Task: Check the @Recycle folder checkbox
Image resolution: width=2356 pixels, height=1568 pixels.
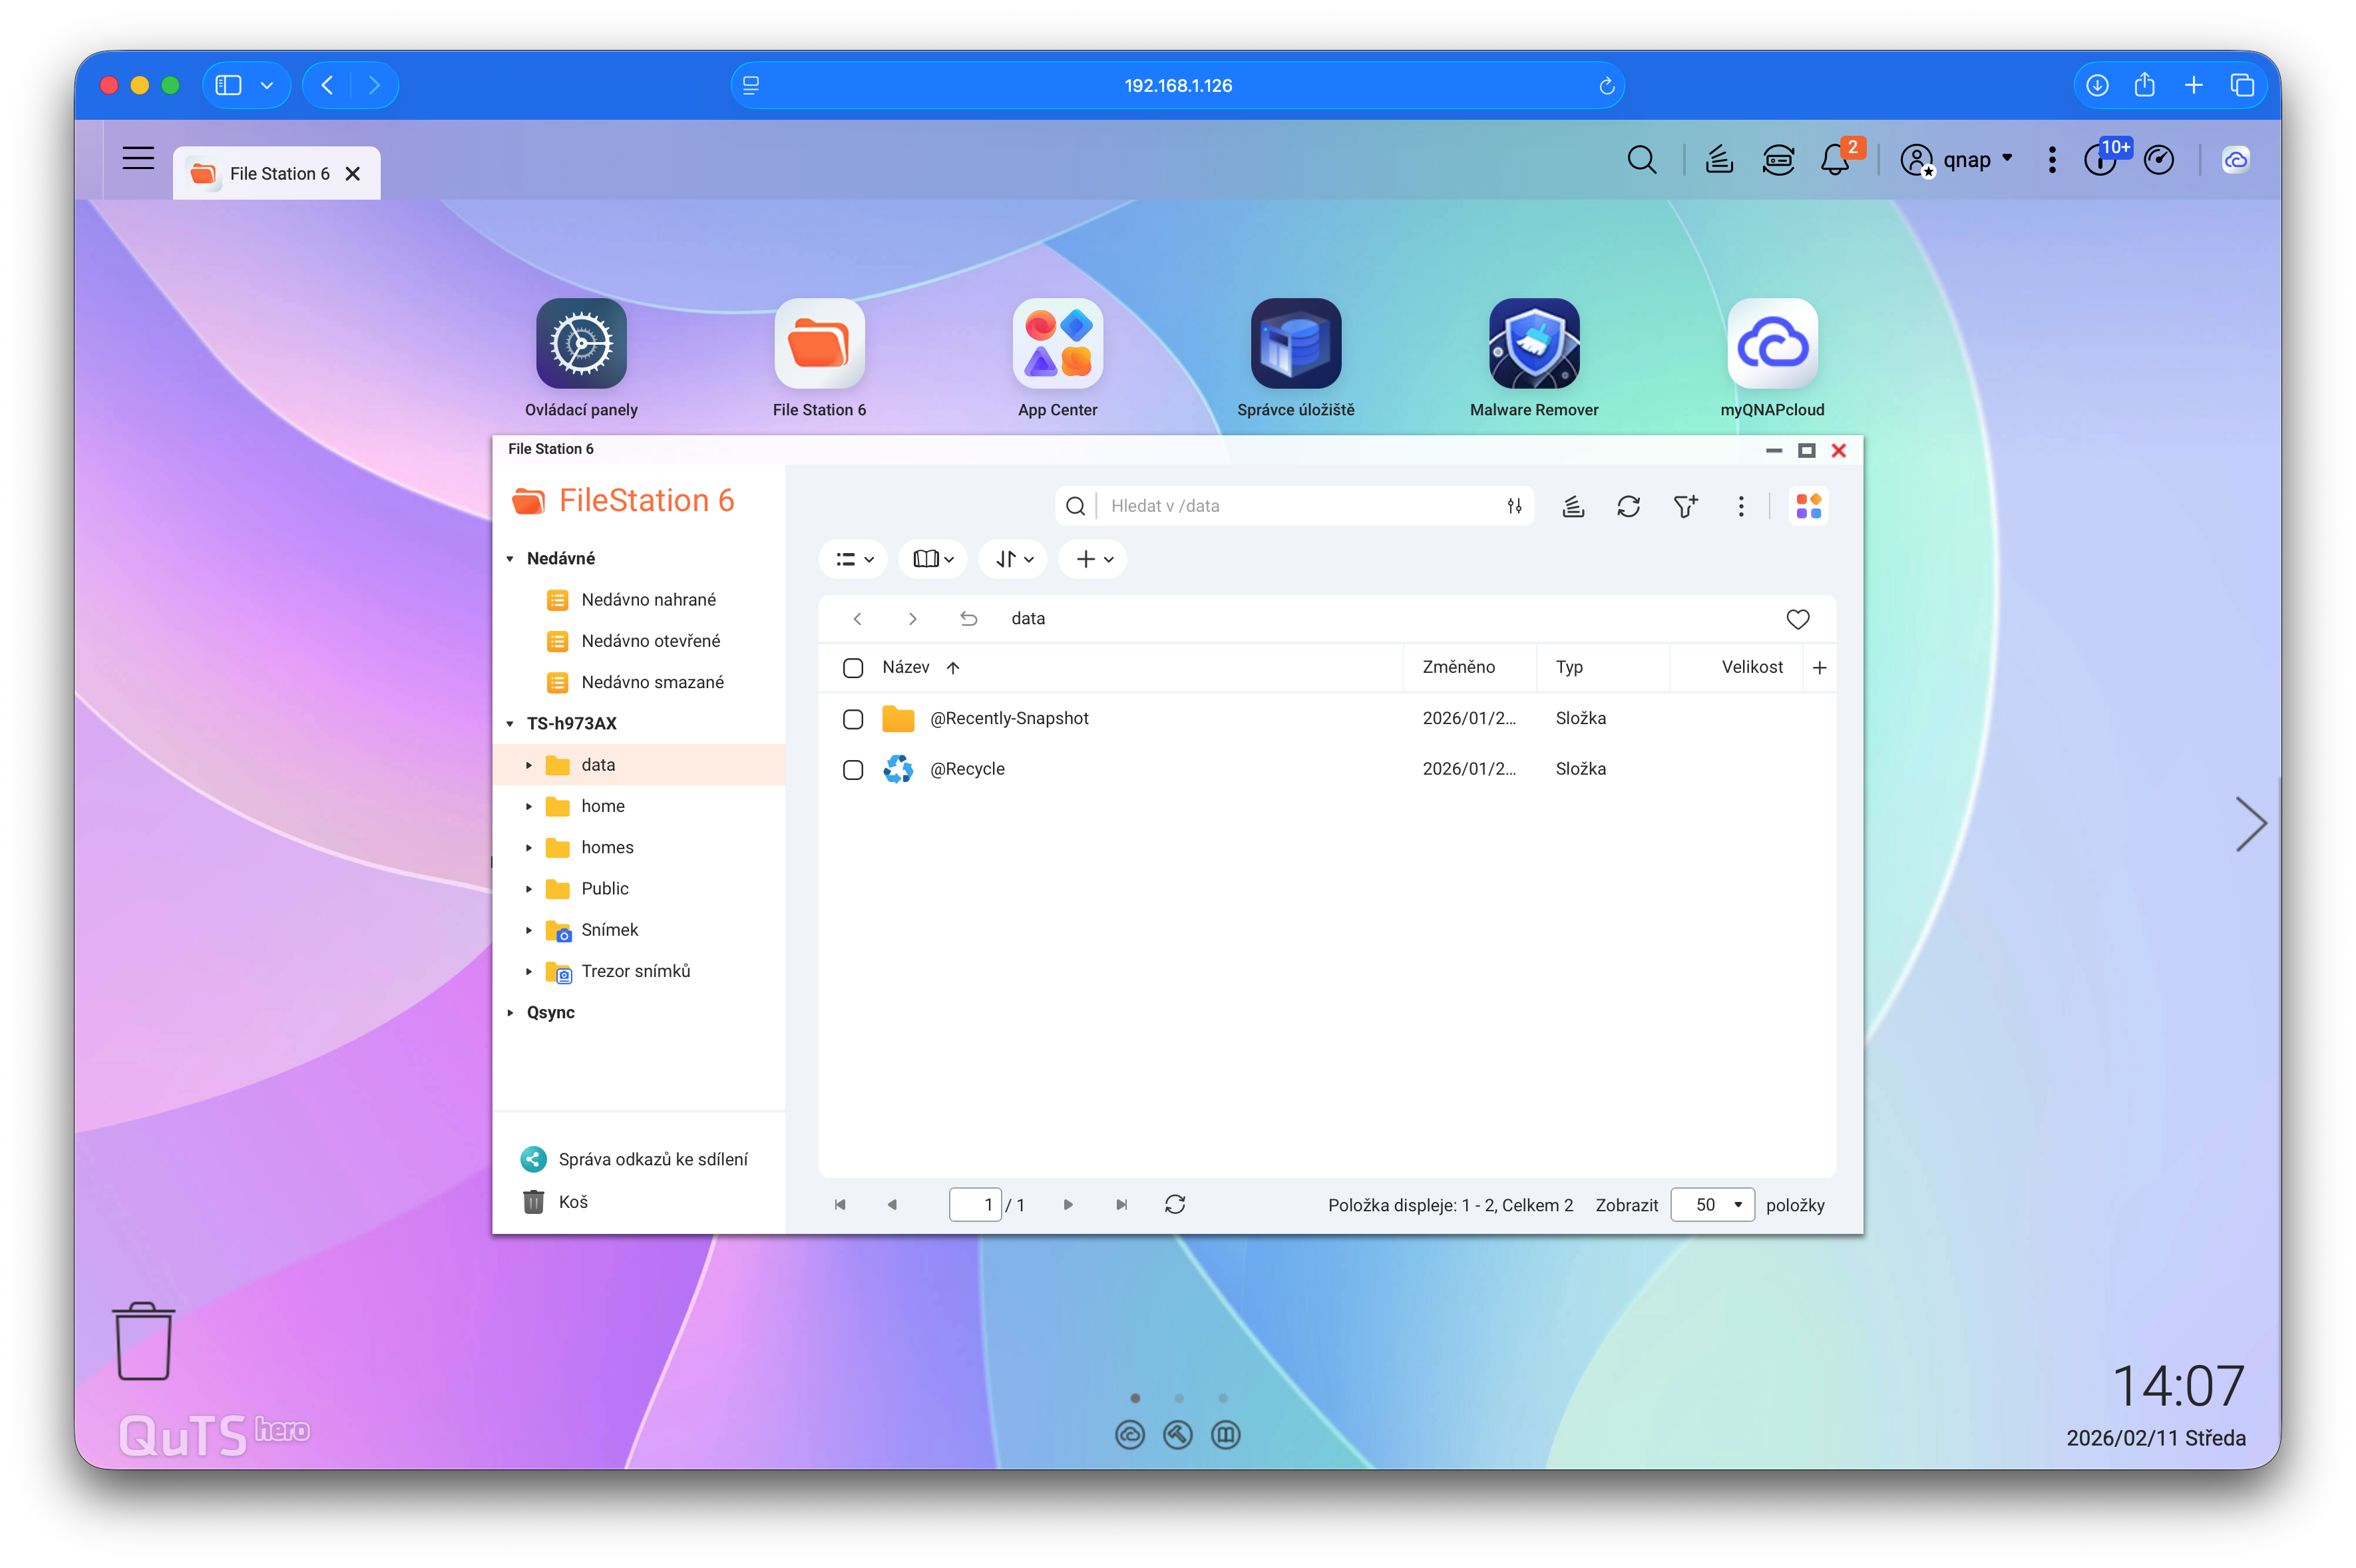Action: tap(852, 770)
